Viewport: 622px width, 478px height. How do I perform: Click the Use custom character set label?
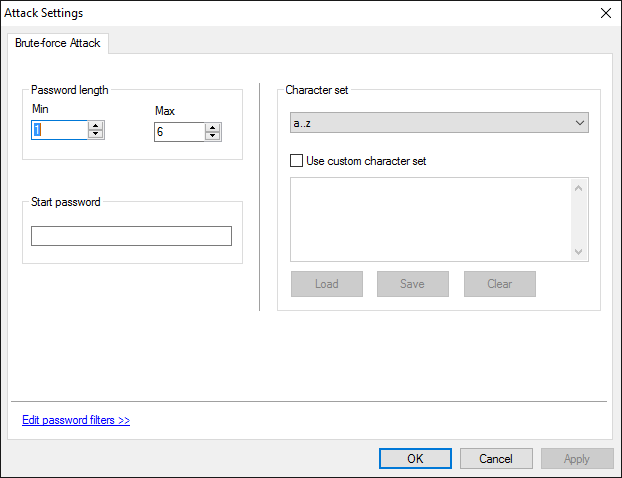(x=366, y=161)
